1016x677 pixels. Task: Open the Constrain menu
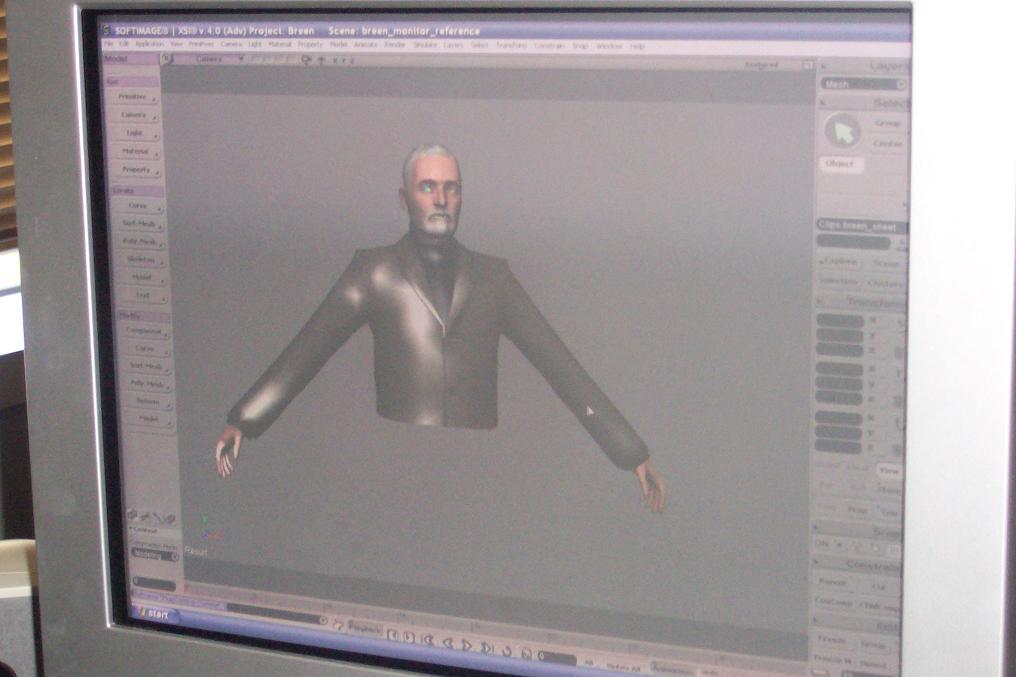click(549, 46)
